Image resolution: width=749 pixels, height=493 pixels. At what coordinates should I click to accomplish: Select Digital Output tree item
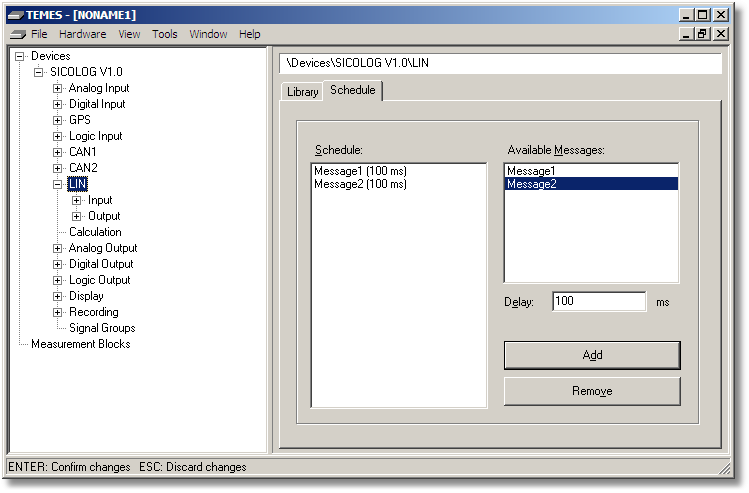pos(101,264)
